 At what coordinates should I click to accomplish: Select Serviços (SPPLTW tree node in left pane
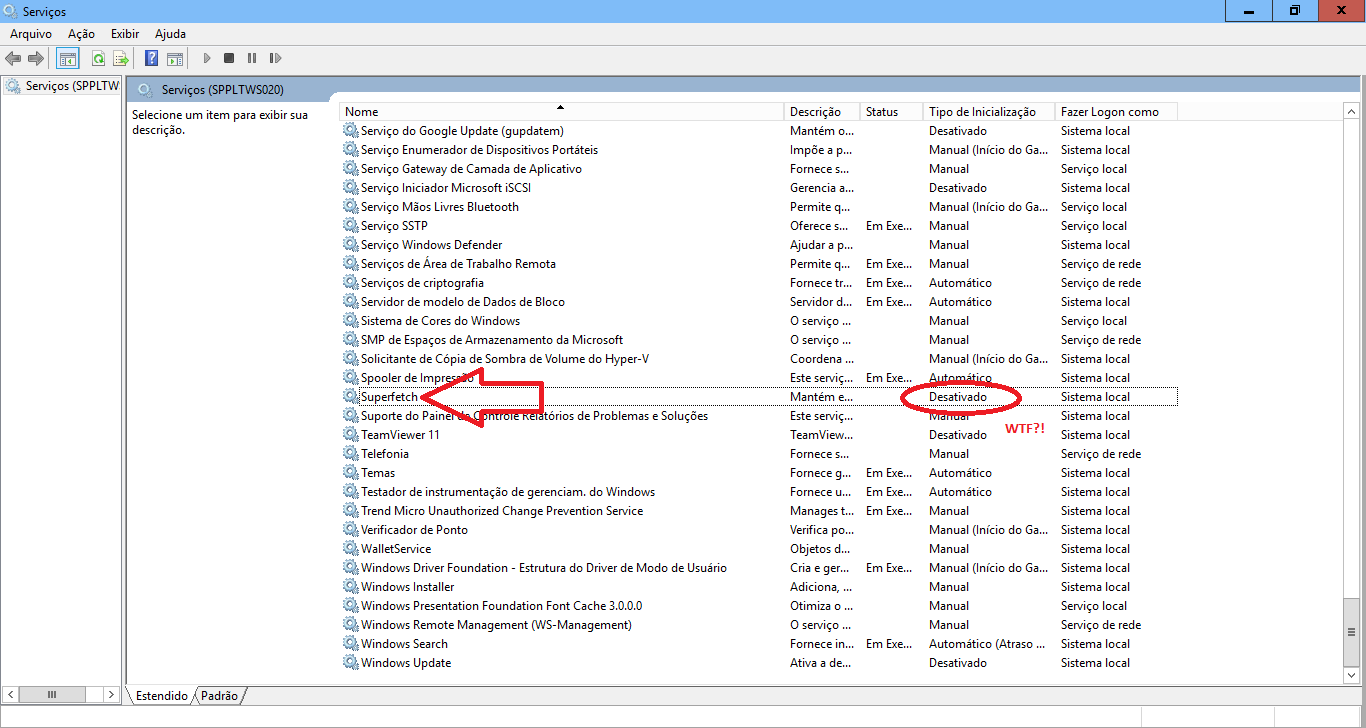[62, 86]
